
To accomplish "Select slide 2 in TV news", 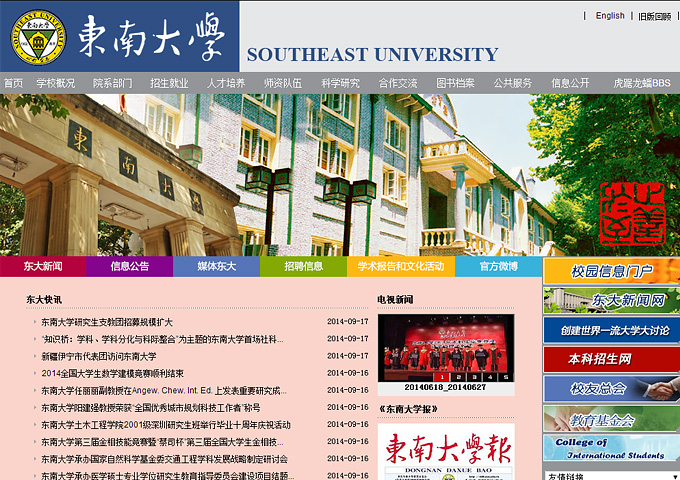I will point(458,377).
